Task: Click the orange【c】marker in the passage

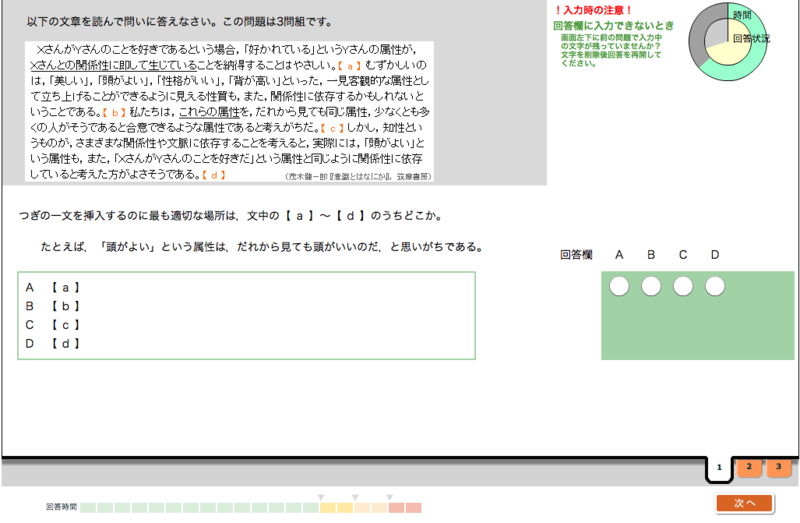Action: [332, 129]
